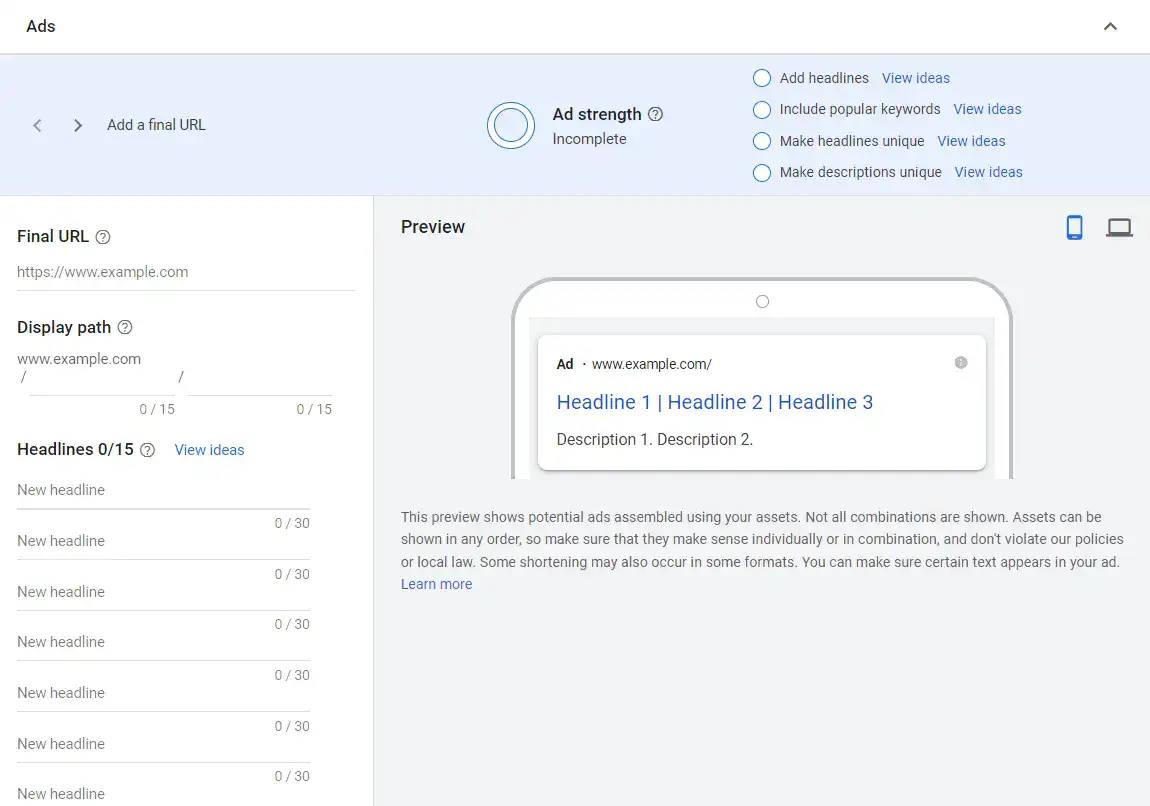Open the Display path help icon

124,327
